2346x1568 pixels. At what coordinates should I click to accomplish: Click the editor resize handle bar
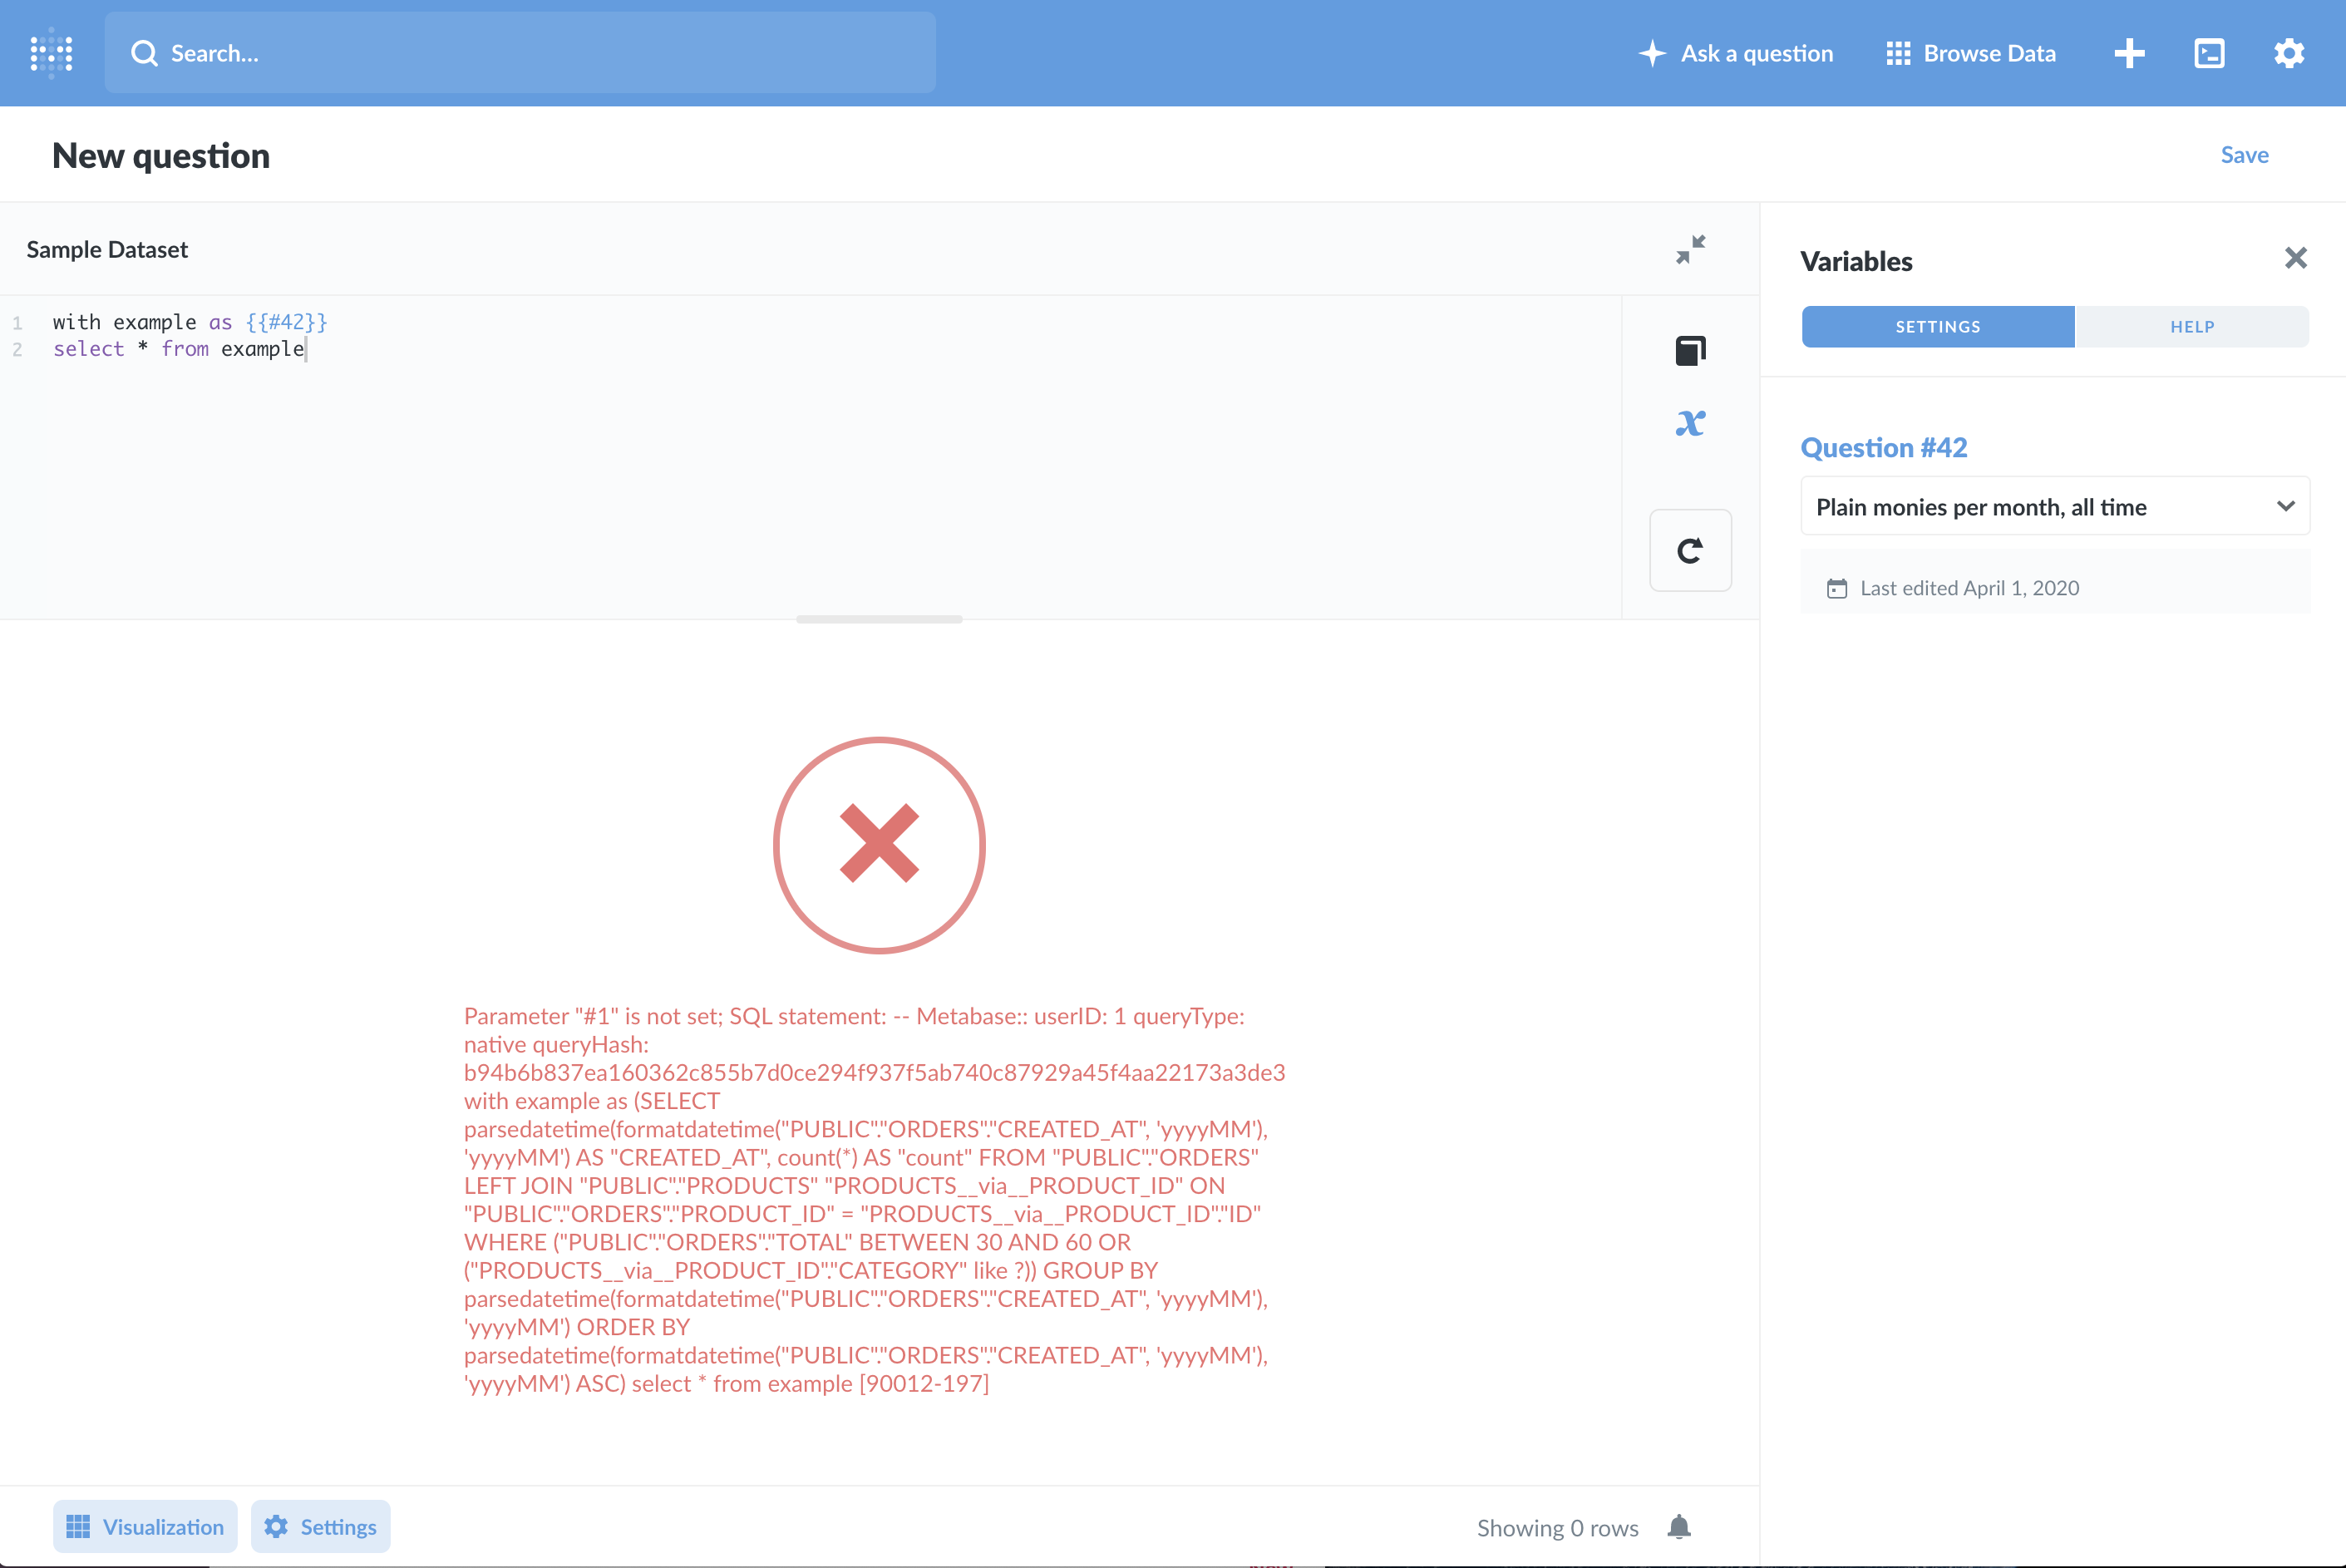(879, 619)
